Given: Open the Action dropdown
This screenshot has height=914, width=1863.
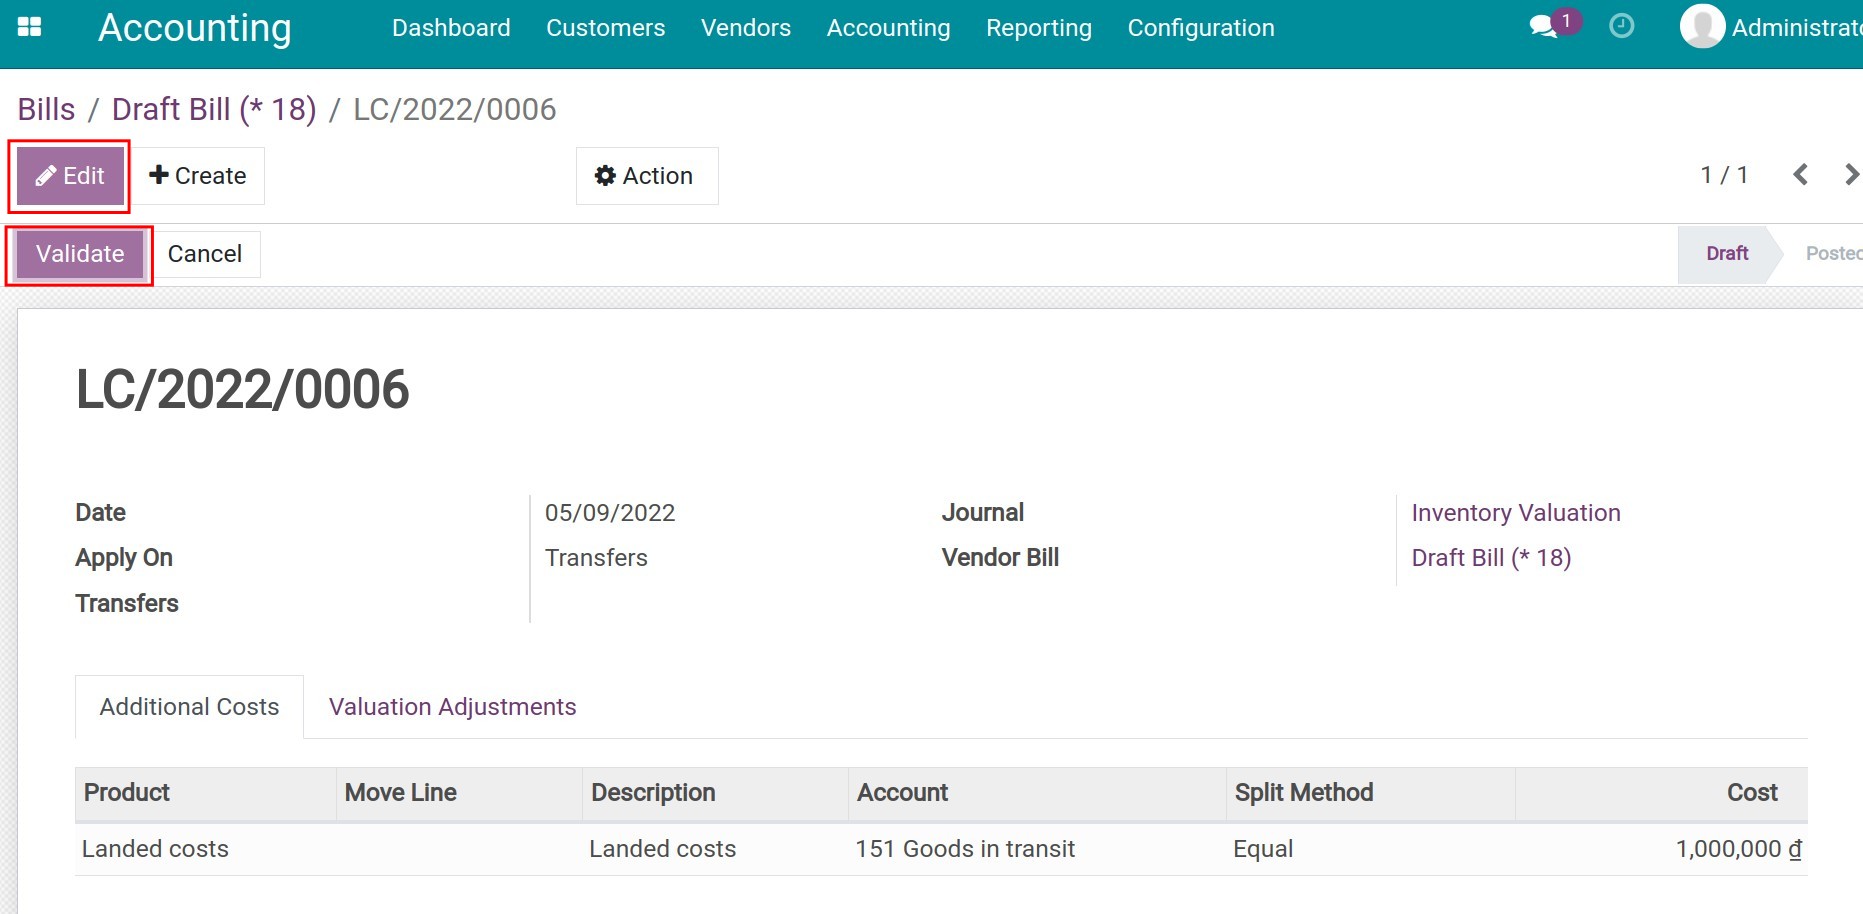Looking at the screenshot, I should 646,176.
